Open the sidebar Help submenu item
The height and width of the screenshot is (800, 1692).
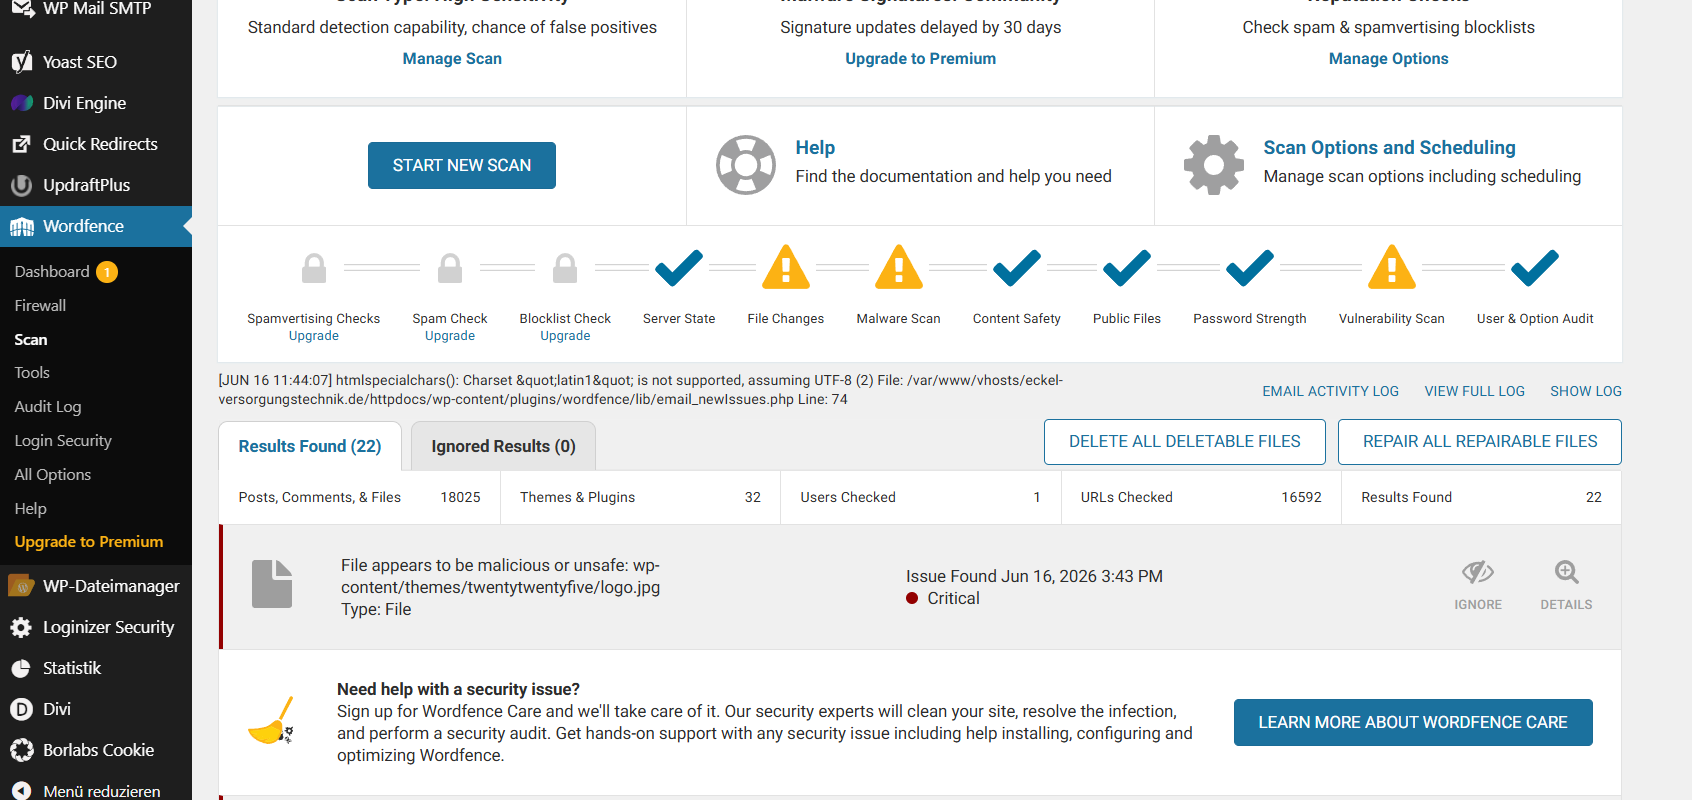(x=31, y=509)
